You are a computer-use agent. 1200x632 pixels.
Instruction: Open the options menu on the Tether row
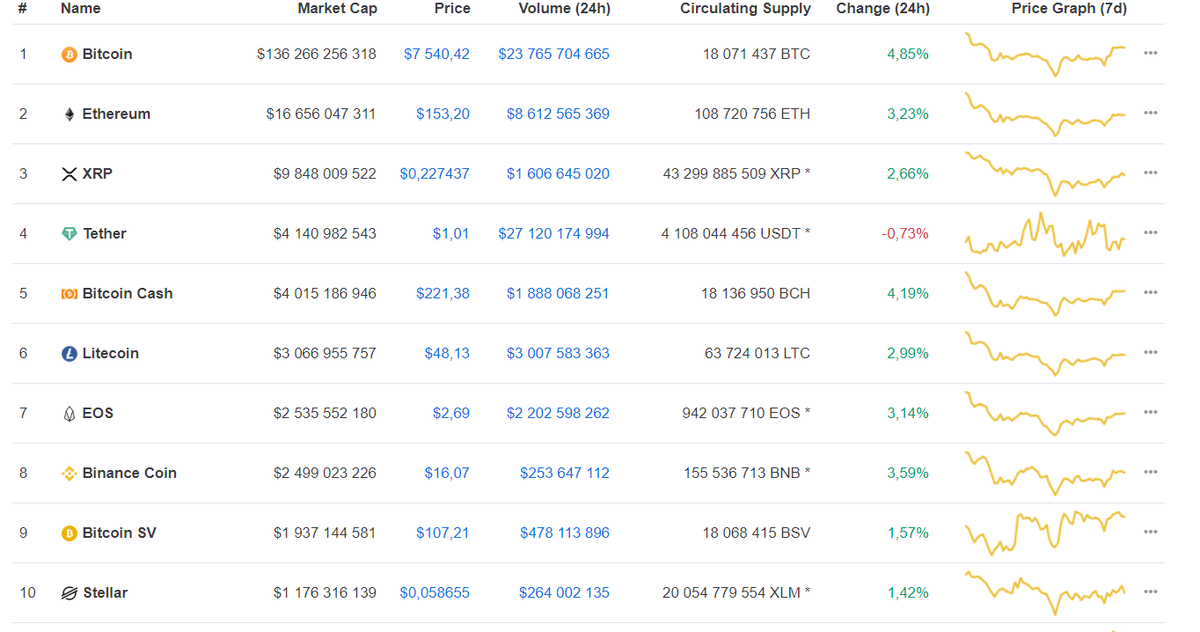click(x=1150, y=234)
